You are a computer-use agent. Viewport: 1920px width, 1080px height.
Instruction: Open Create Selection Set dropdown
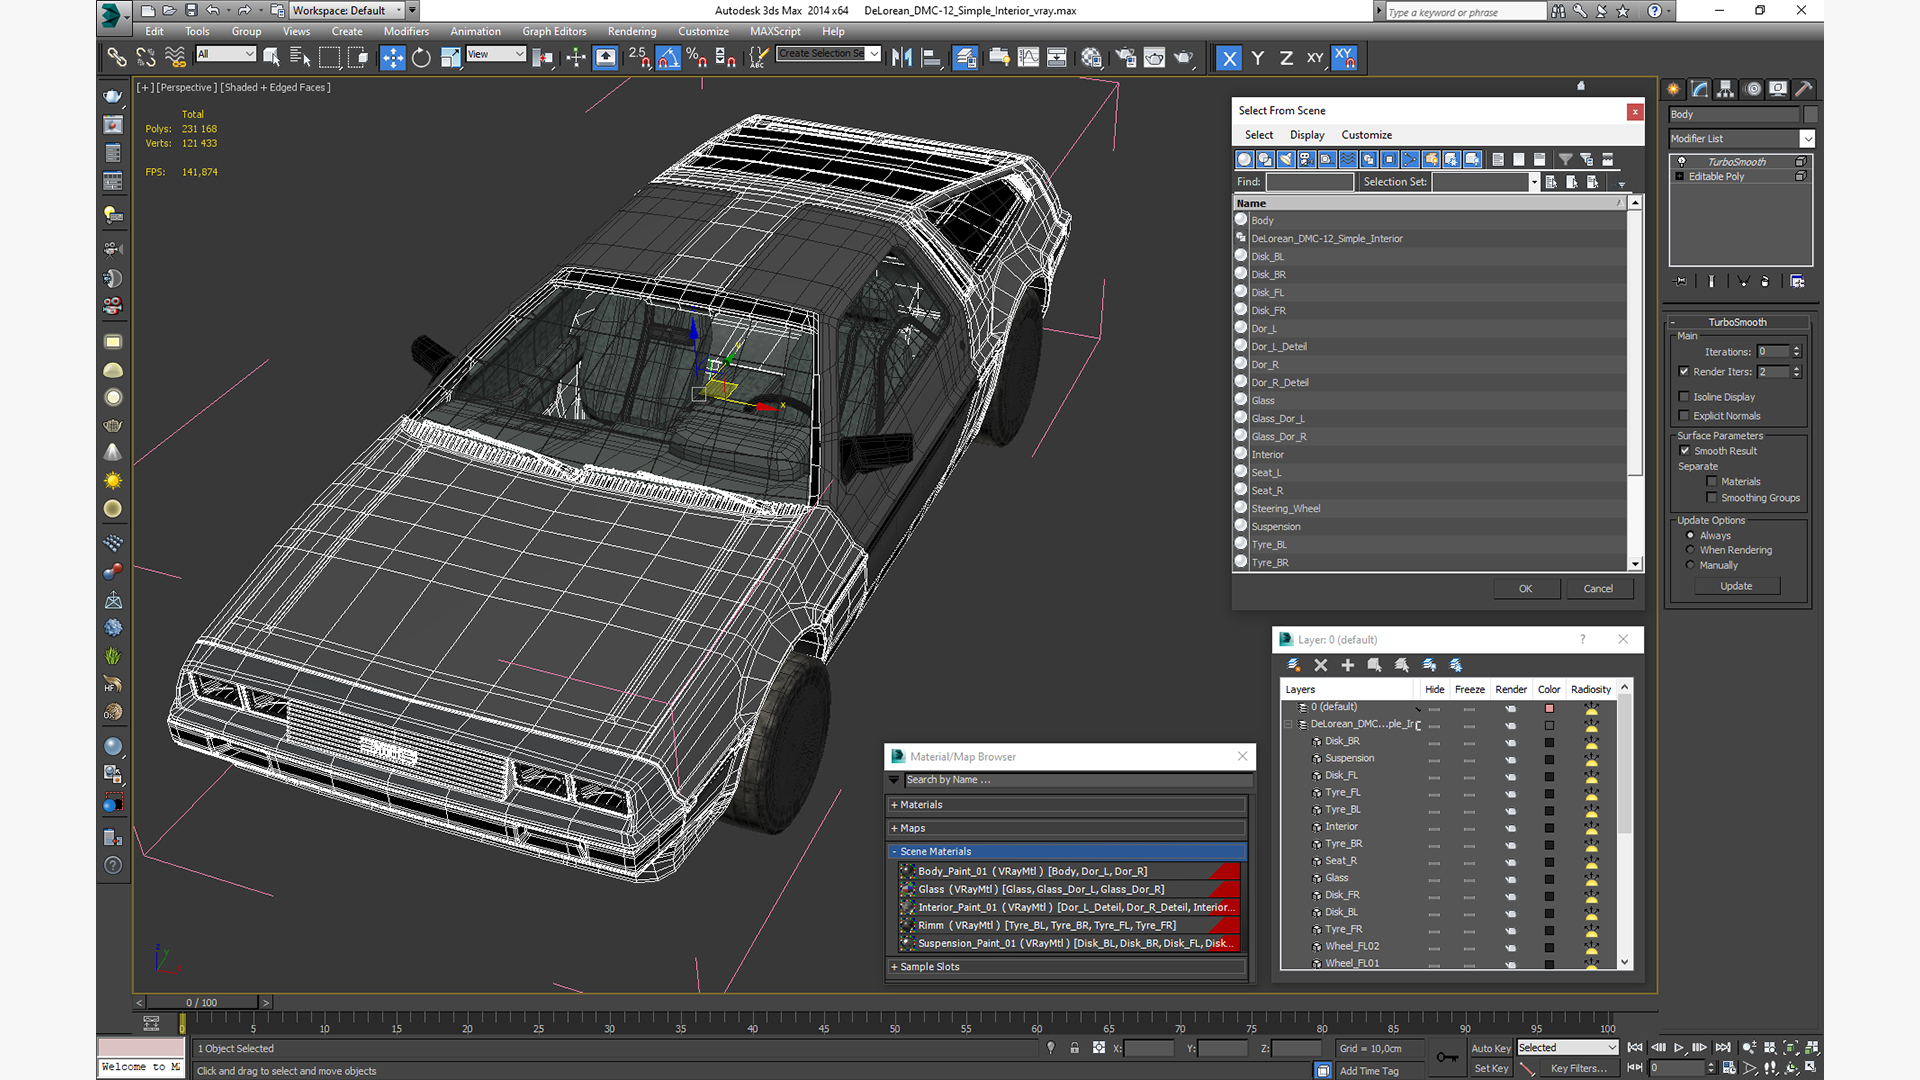[x=874, y=54]
